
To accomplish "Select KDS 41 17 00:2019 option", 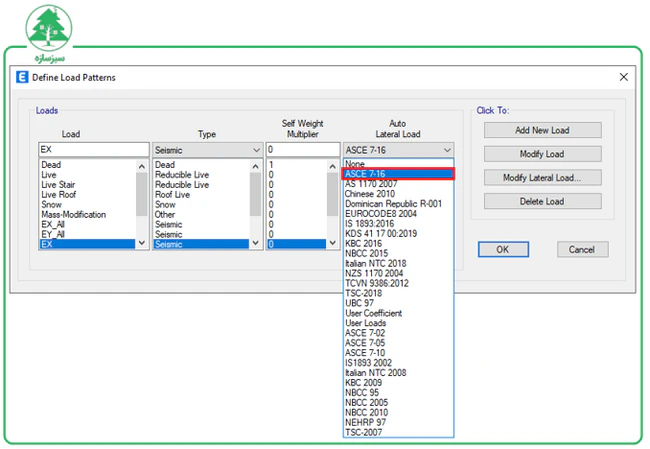I will 398,233.
